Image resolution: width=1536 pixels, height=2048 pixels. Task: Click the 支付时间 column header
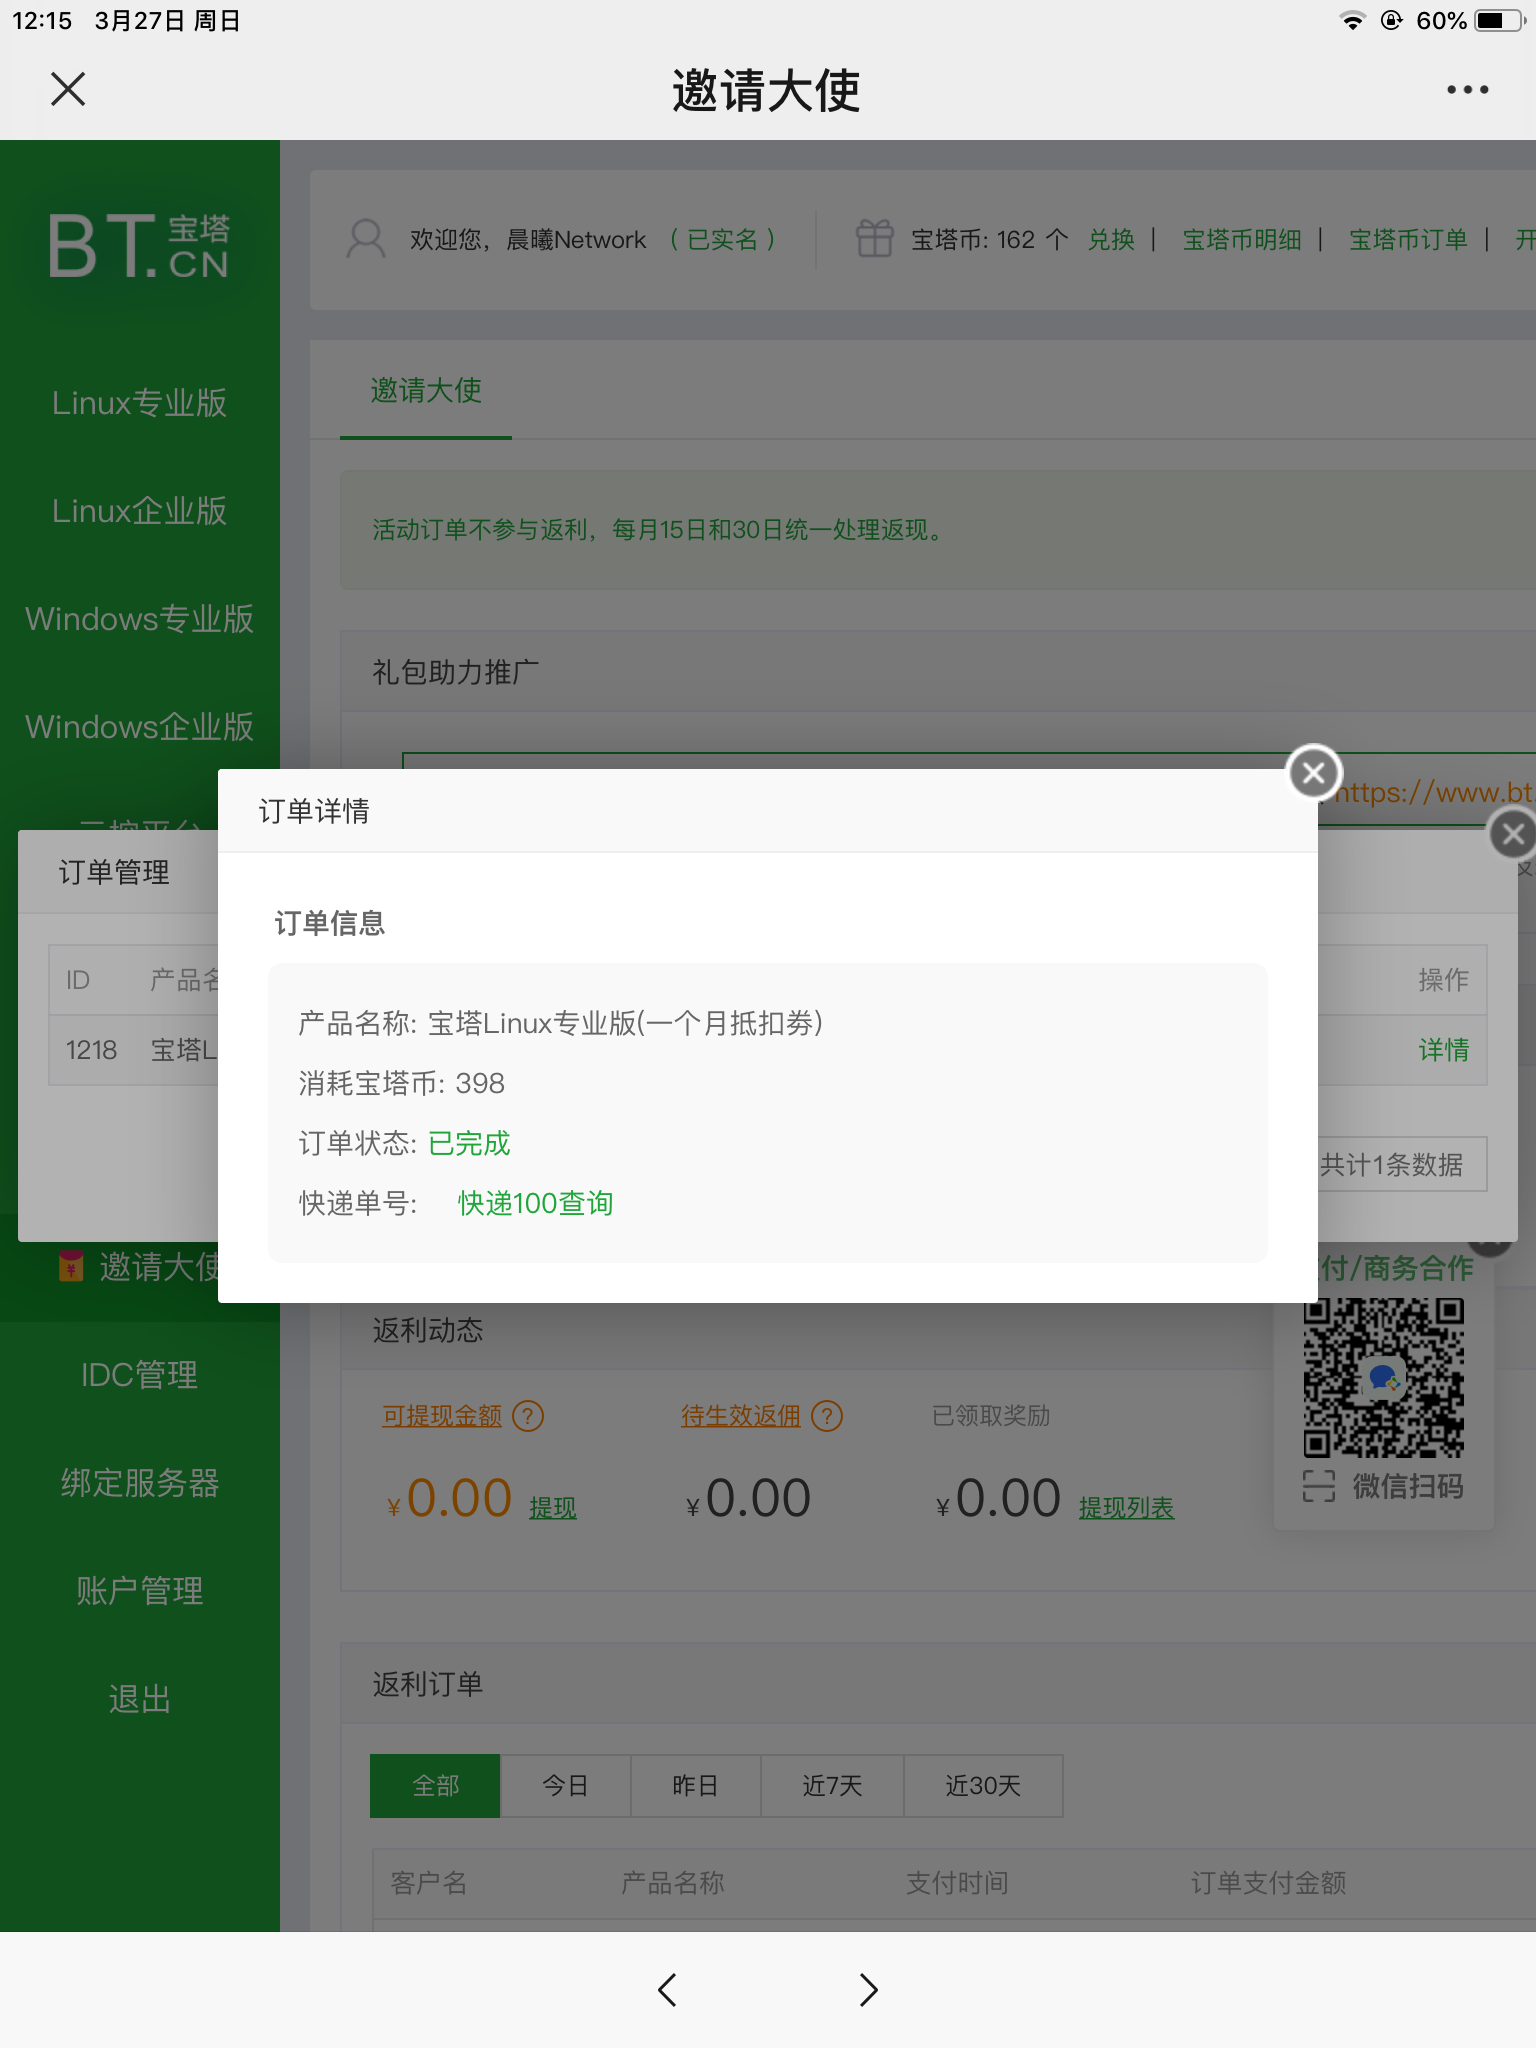point(957,1884)
